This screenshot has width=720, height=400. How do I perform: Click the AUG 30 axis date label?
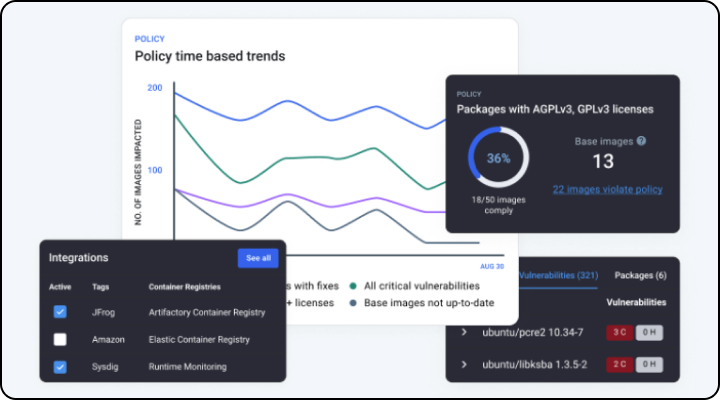[492, 266]
